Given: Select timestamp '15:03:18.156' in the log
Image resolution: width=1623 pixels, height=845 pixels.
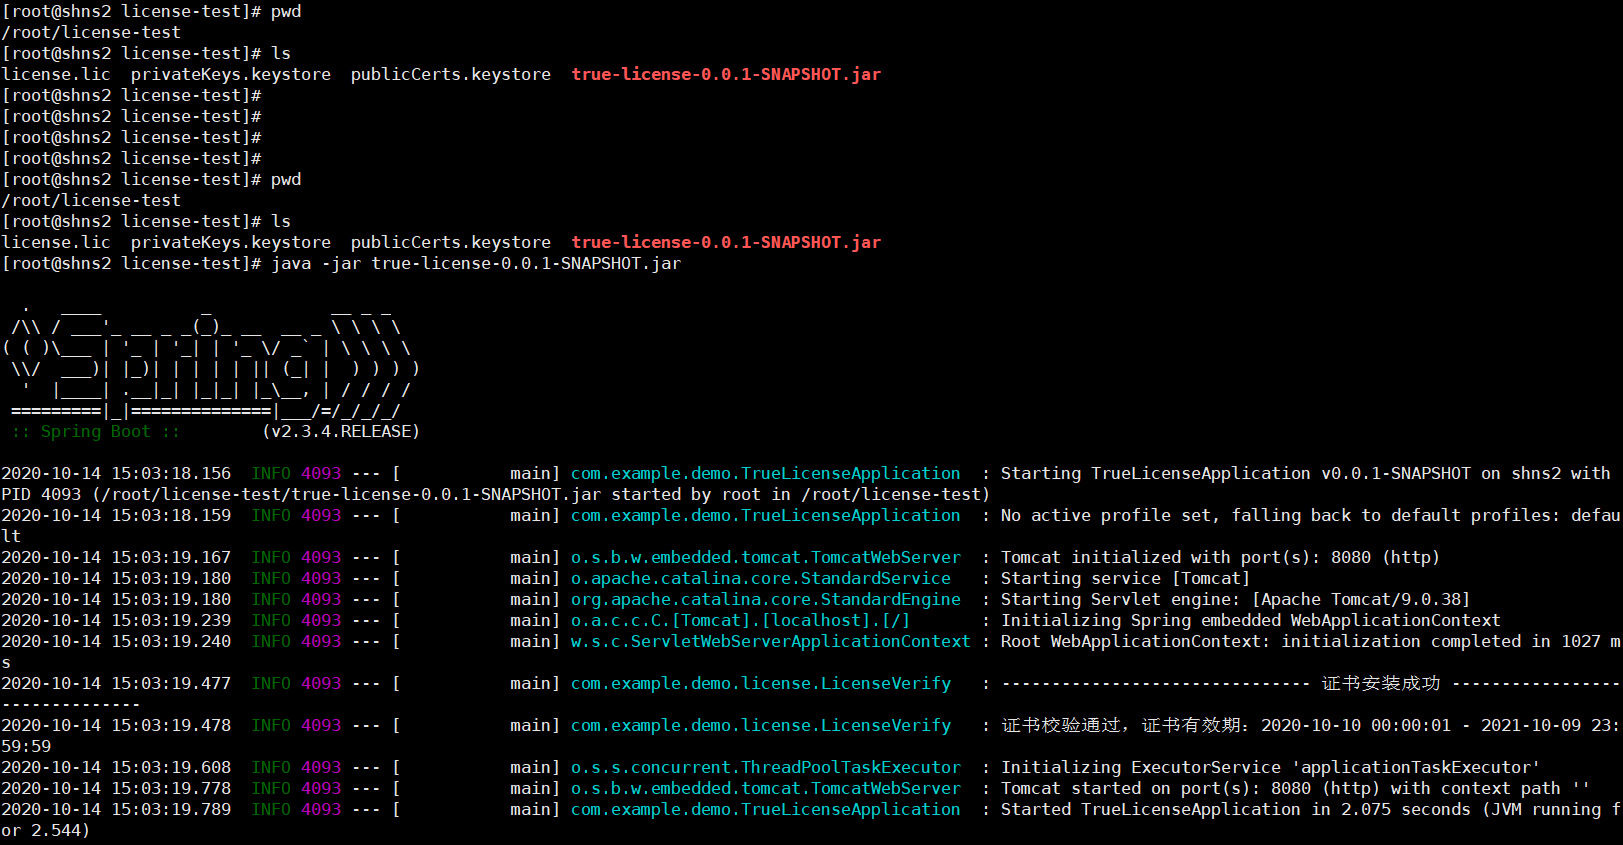Looking at the screenshot, I should (x=171, y=474).
